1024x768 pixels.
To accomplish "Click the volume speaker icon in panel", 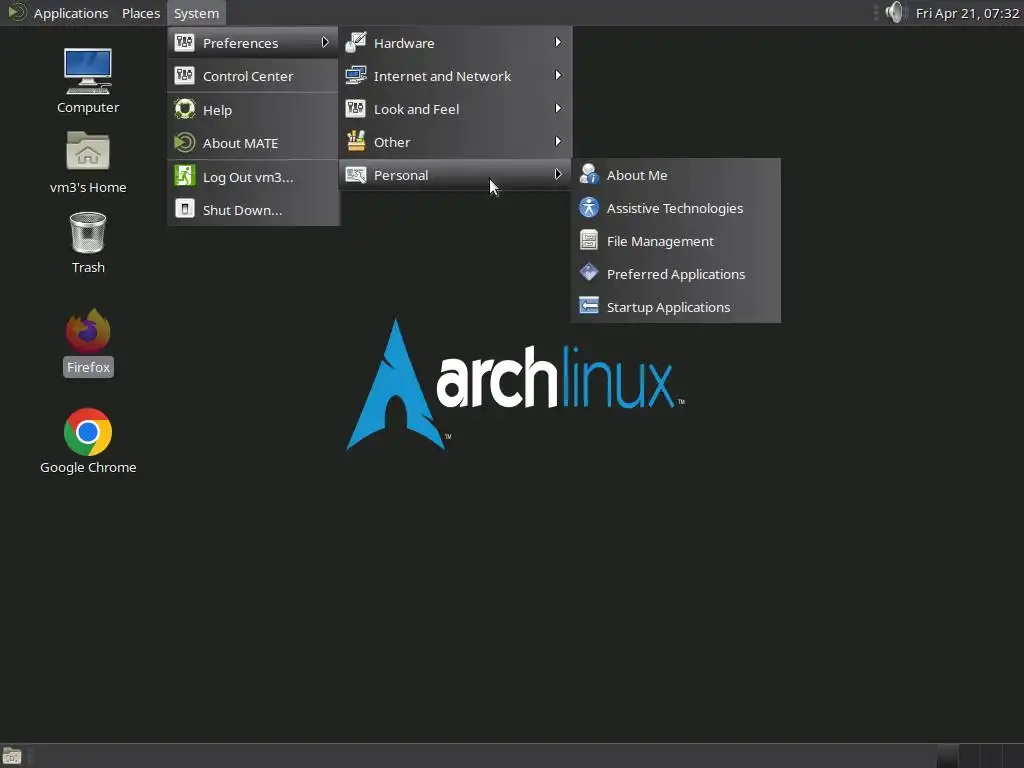I will [x=896, y=12].
